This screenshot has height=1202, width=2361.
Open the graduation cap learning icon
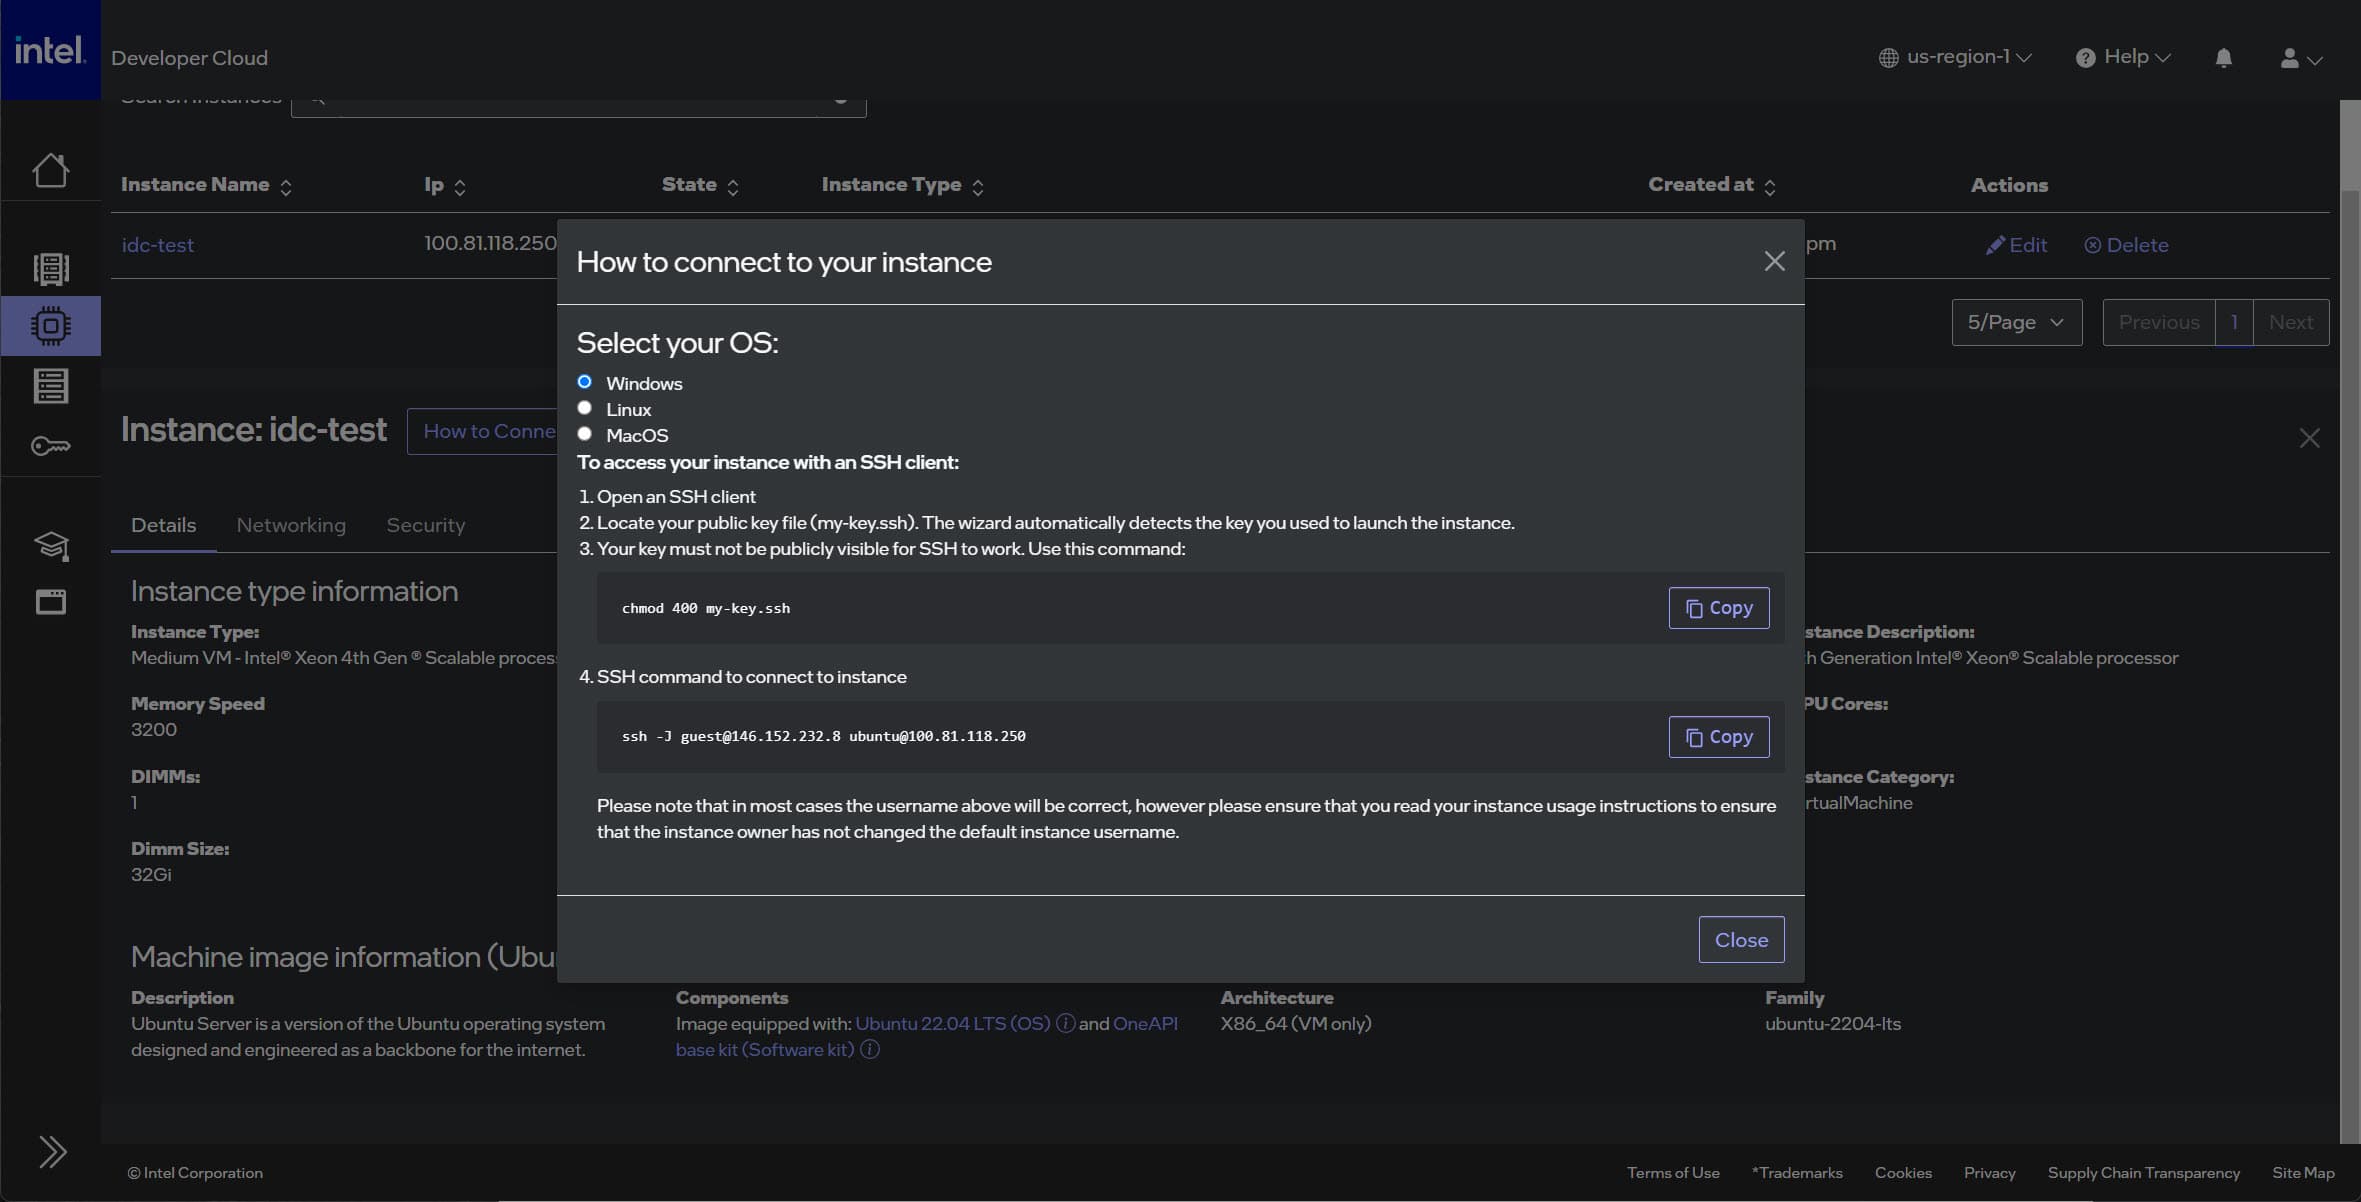pos(50,545)
